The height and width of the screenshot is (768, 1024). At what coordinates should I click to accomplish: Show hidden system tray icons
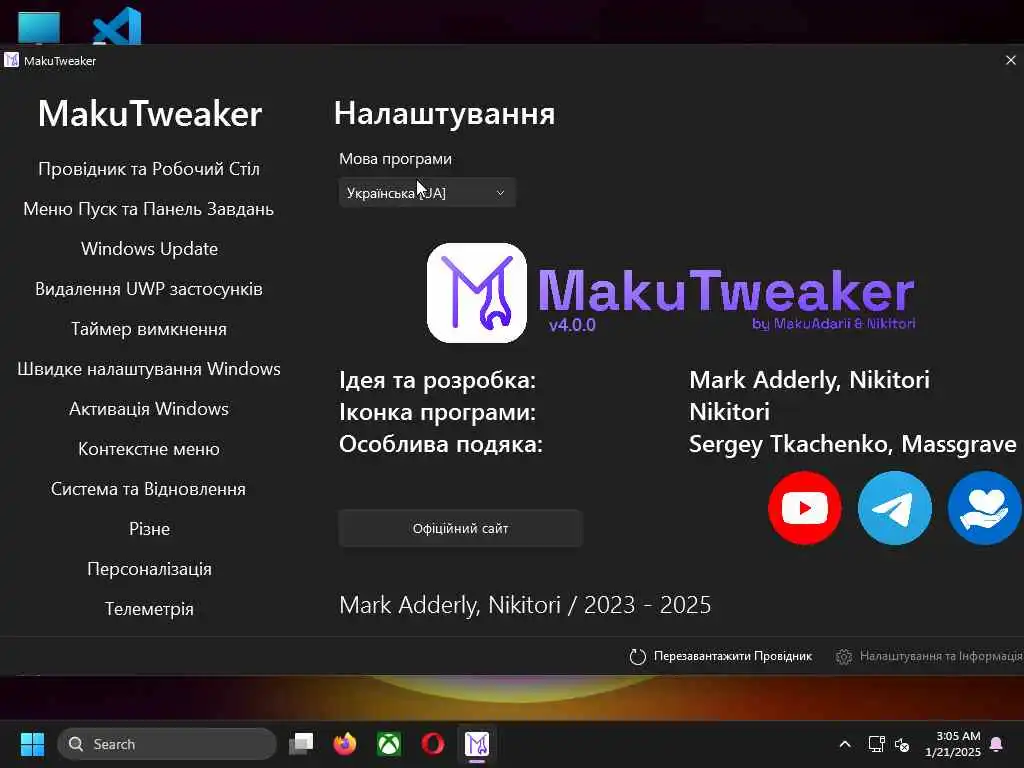click(844, 744)
